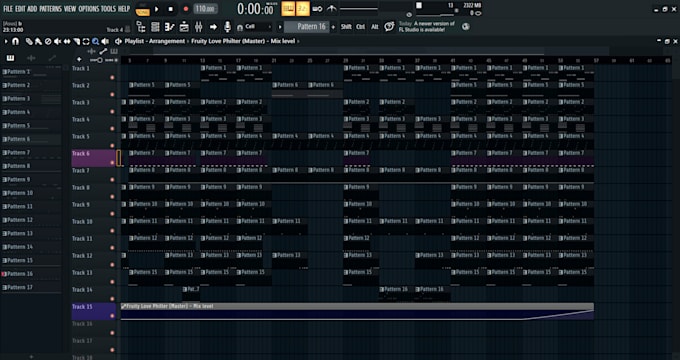680x360 pixels.
Task: Start playback with the play button
Action: coord(157,9)
